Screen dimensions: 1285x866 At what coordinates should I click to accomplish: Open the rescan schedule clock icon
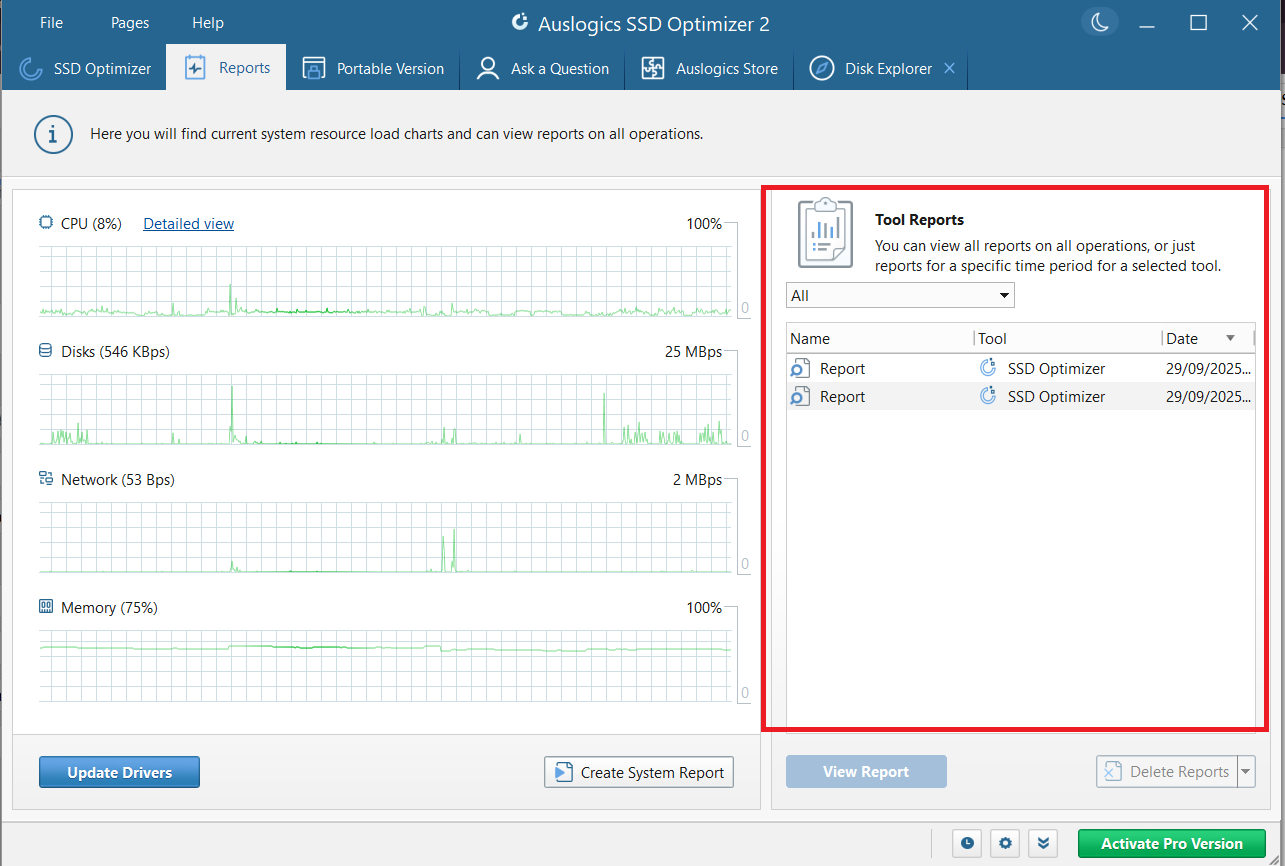(966, 843)
